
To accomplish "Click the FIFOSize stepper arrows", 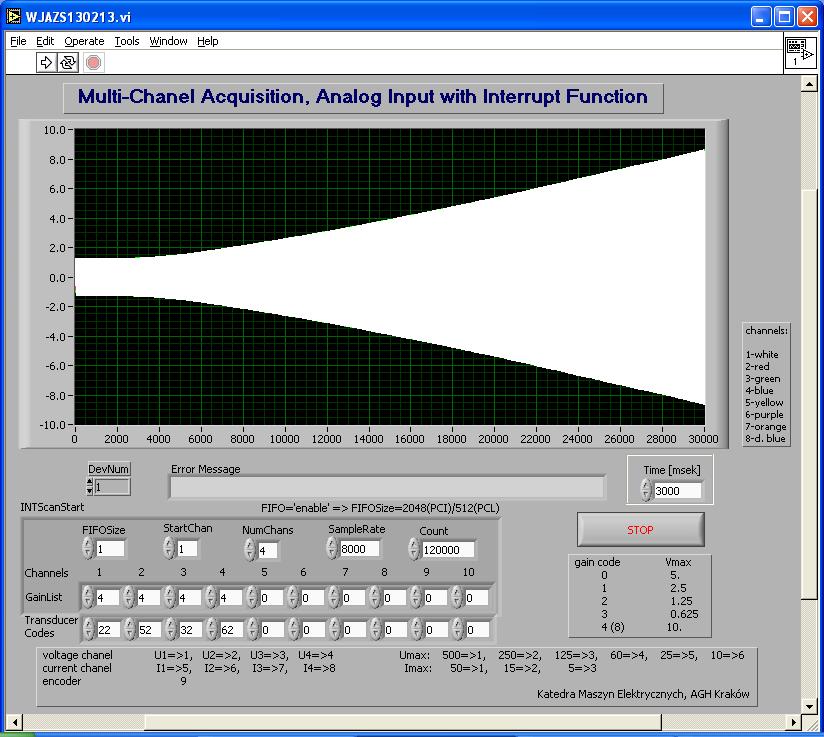I will [88, 548].
